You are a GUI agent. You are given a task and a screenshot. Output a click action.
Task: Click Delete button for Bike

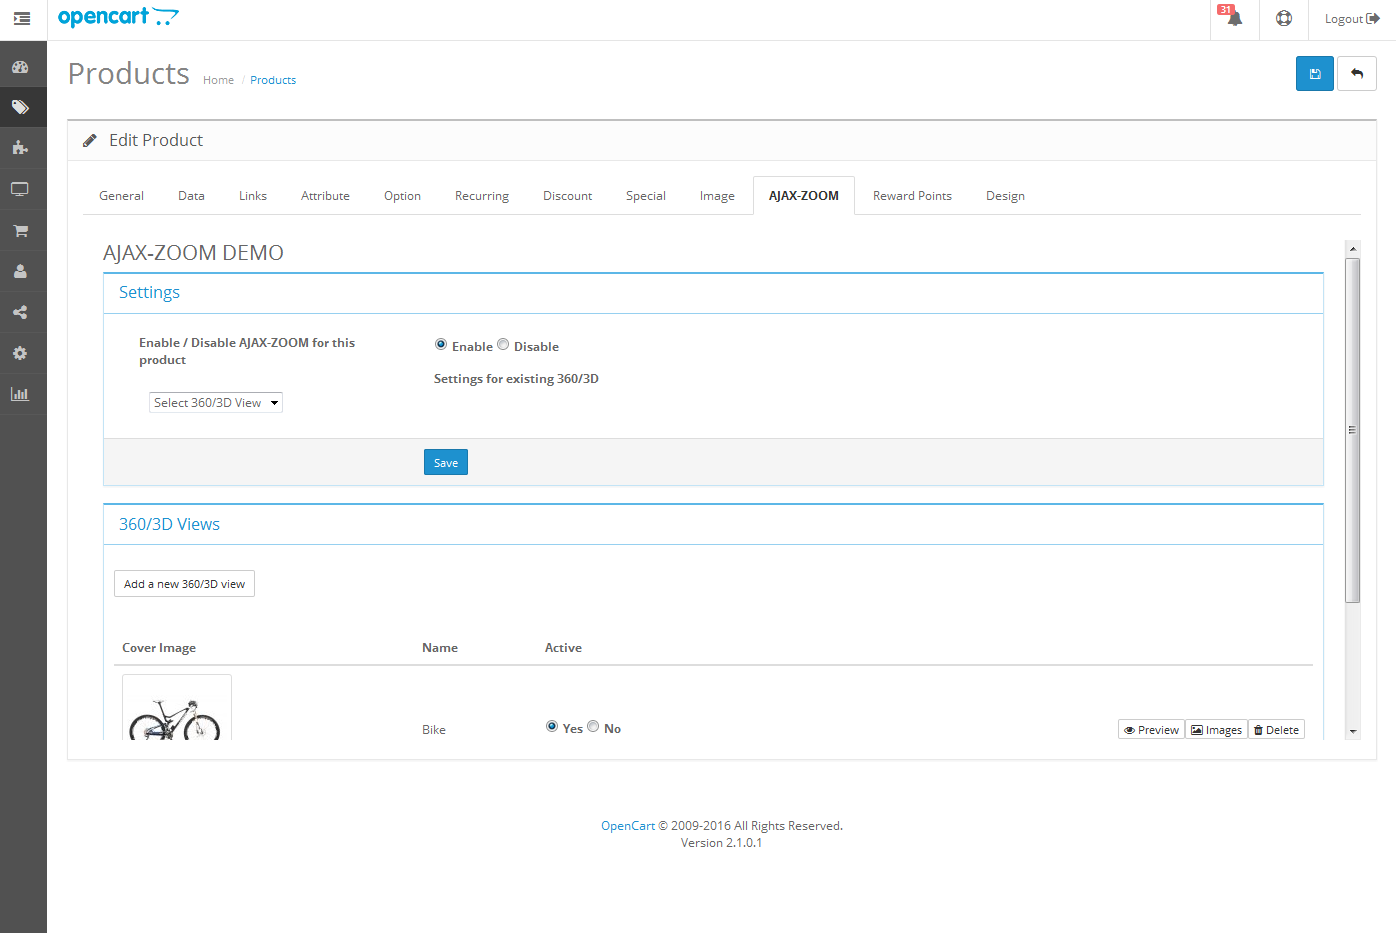click(x=1276, y=730)
